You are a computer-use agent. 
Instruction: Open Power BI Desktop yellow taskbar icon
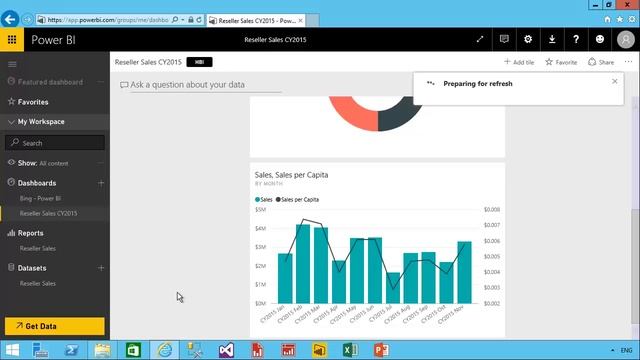click(319, 350)
